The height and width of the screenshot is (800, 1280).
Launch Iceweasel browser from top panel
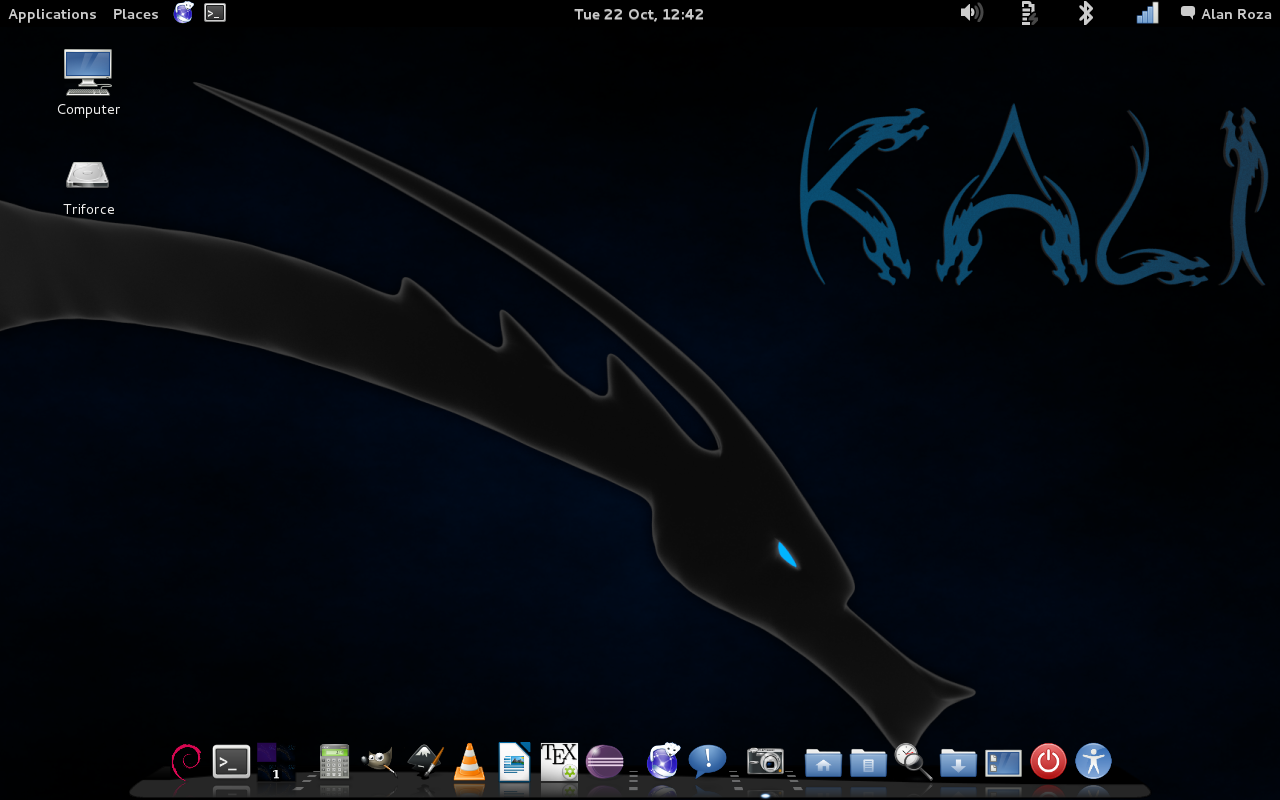pyautogui.click(x=183, y=13)
